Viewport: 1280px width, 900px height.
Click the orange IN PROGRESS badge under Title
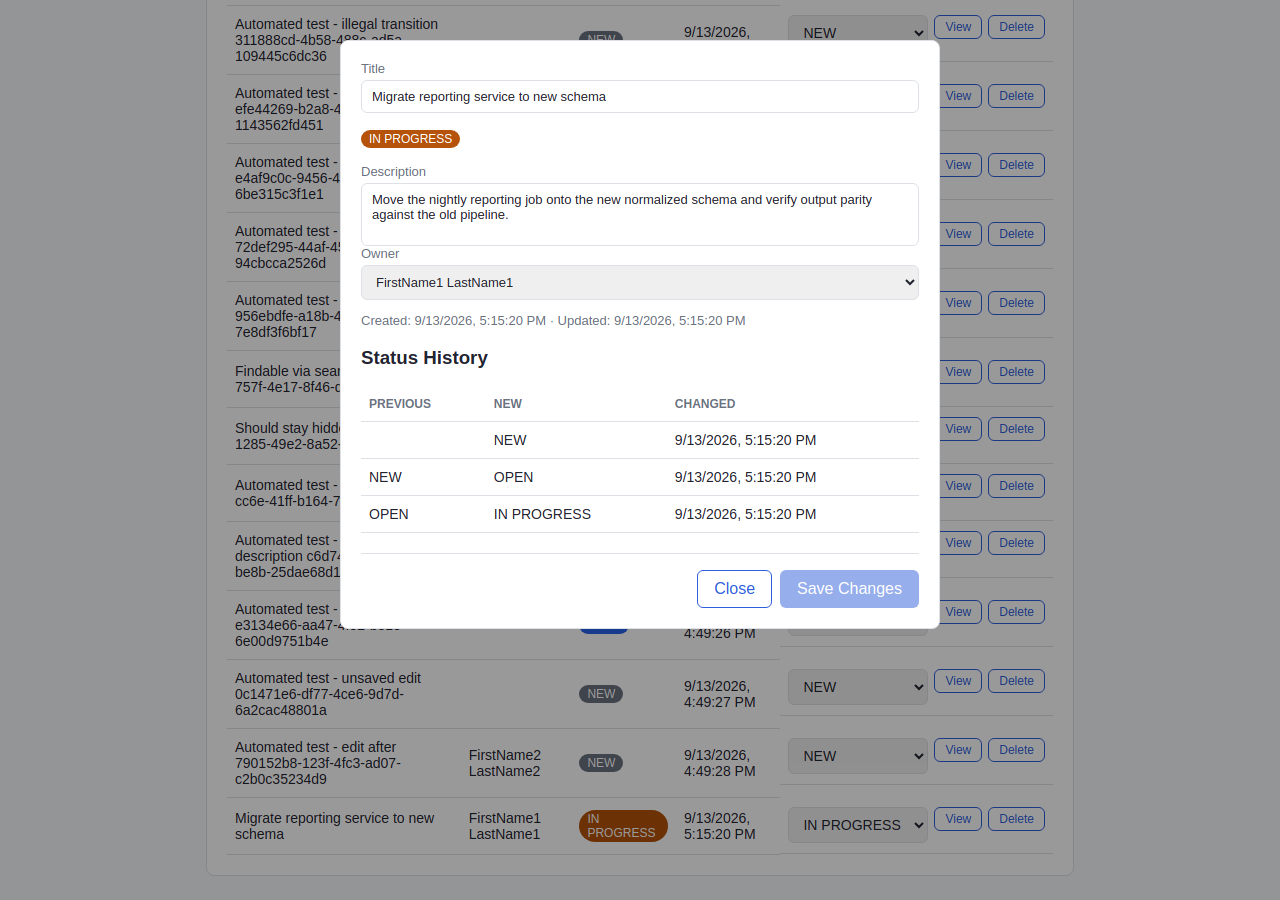coord(410,139)
